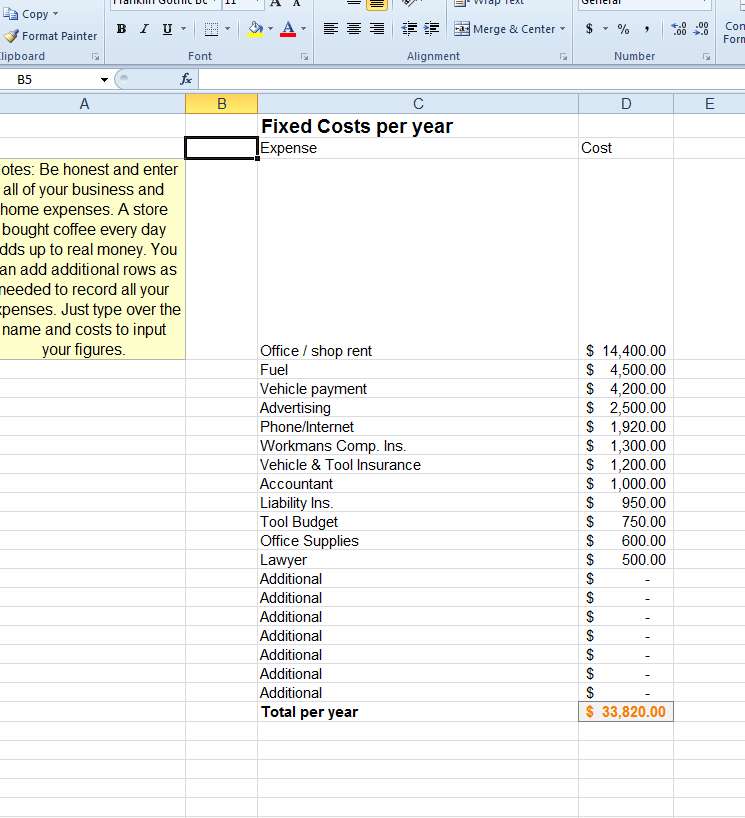
Task: Click the increase indent icon
Action: point(431,29)
